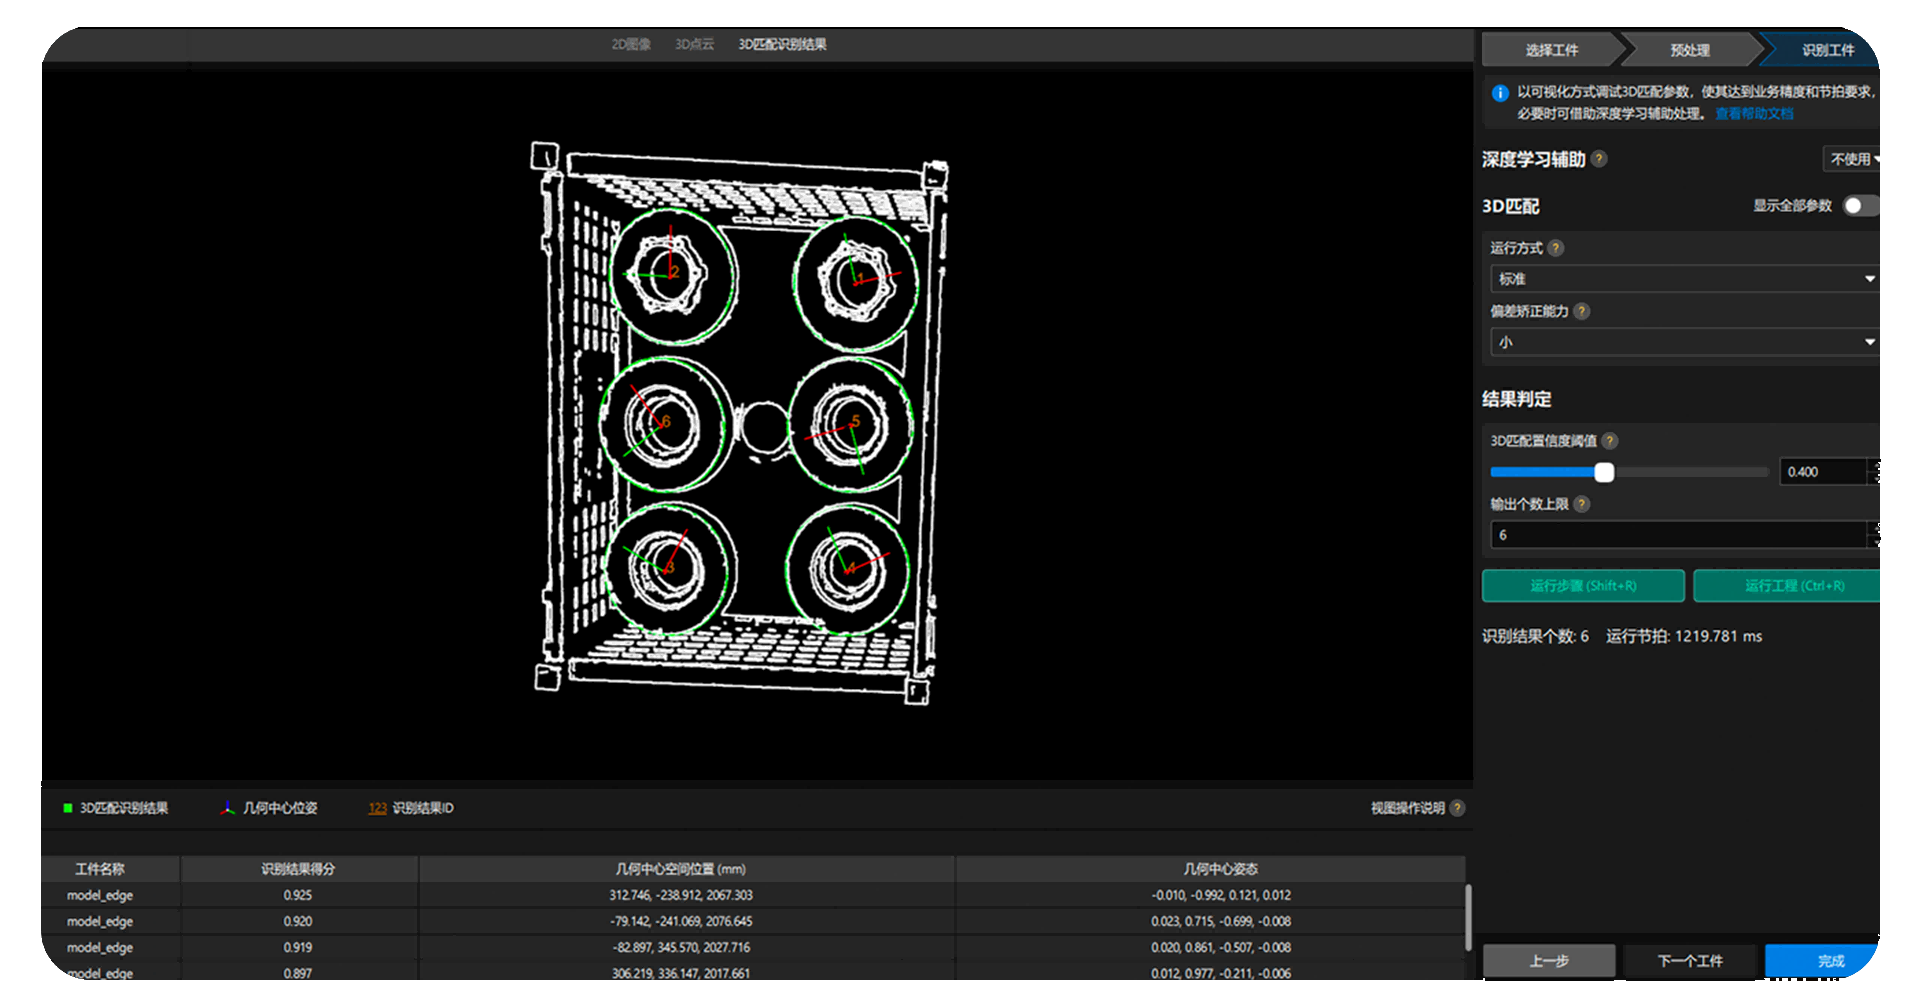Toggle the 显示全部参数 switch
This screenshot has height=1002, width=1920.
pos(1861,206)
